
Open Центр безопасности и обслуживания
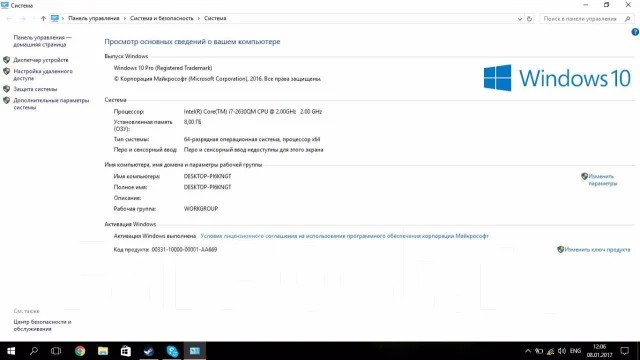point(42,325)
